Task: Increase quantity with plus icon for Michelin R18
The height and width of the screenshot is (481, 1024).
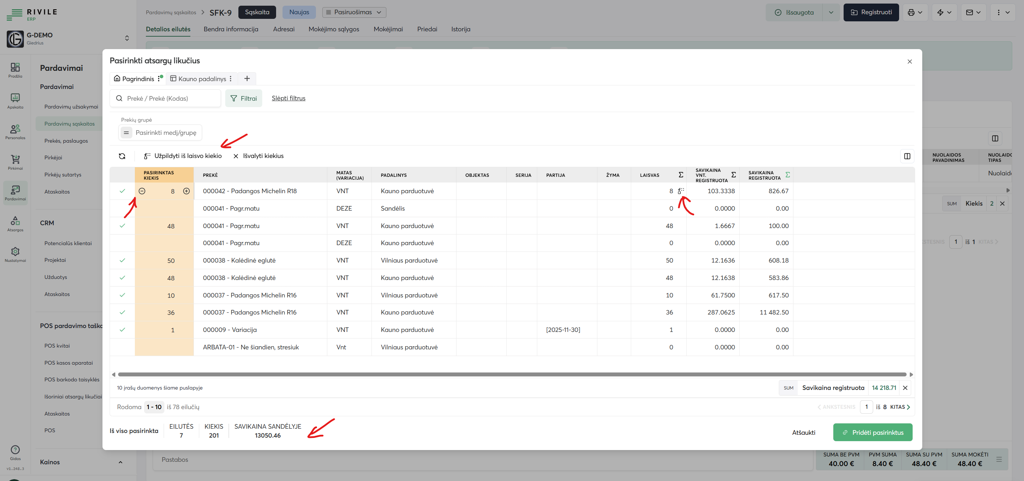Action: [186, 191]
